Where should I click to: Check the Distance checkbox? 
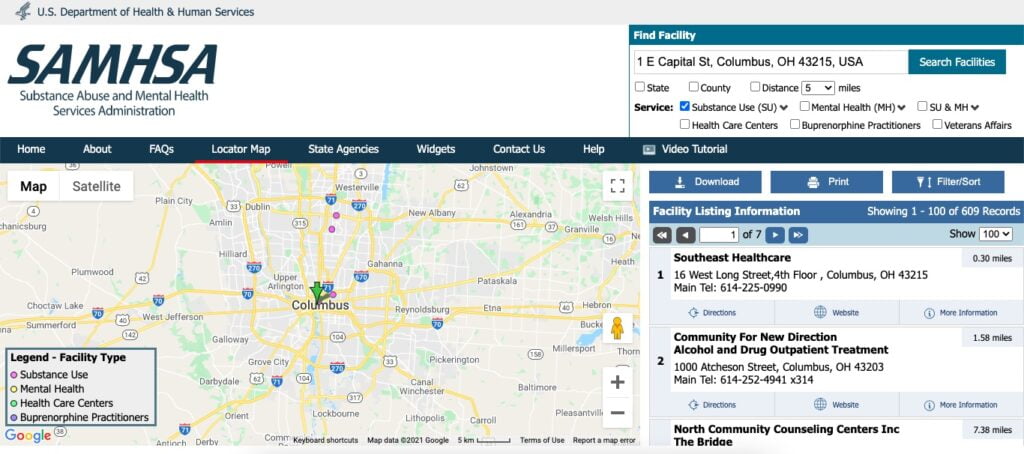point(755,87)
